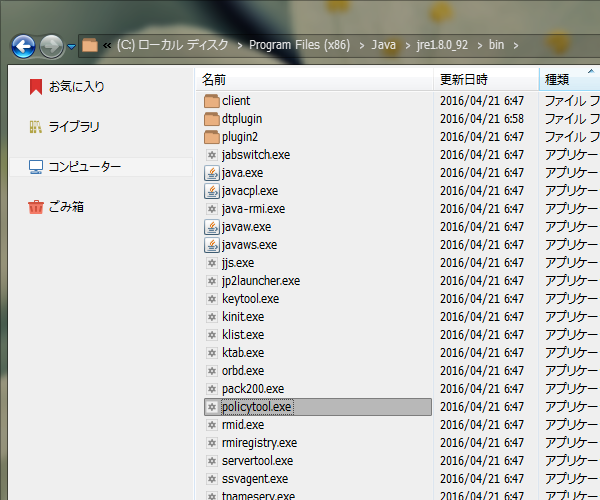Click the javaws.exe file name
The width and height of the screenshot is (600, 500).
click(249, 245)
